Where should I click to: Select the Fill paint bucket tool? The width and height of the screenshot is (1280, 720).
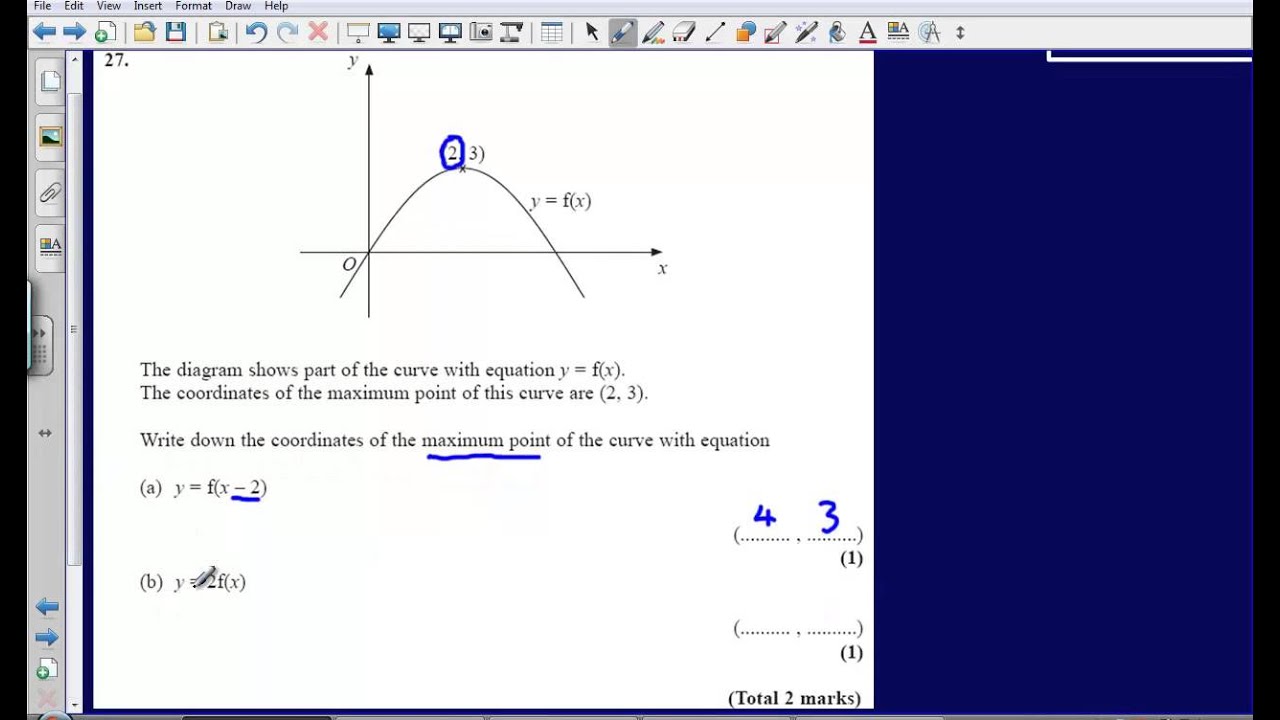(837, 32)
